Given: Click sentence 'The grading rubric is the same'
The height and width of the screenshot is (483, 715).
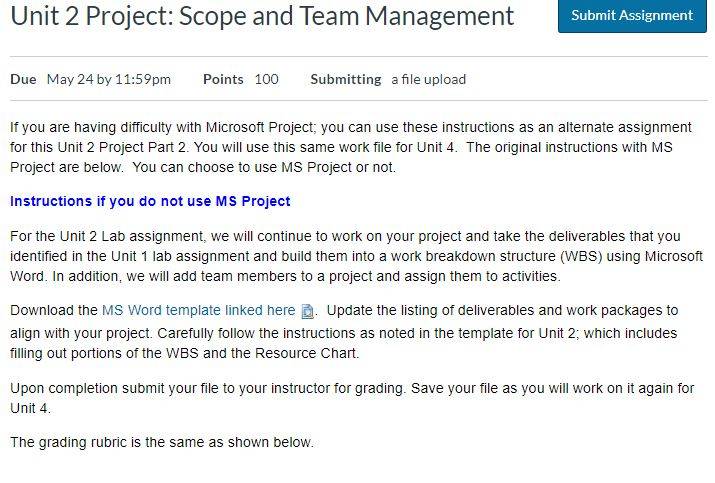Looking at the screenshot, I should coord(162,442).
